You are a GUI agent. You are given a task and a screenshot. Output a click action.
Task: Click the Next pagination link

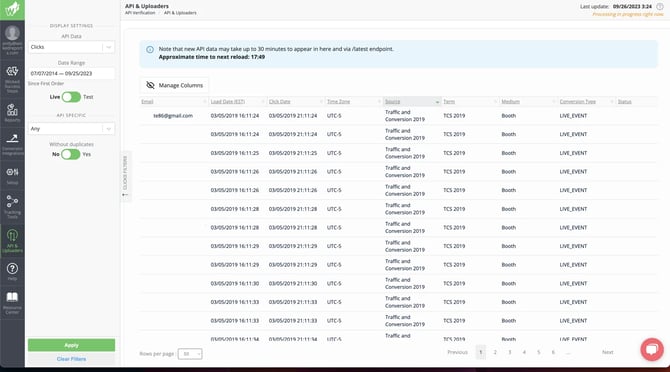pos(608,352)
